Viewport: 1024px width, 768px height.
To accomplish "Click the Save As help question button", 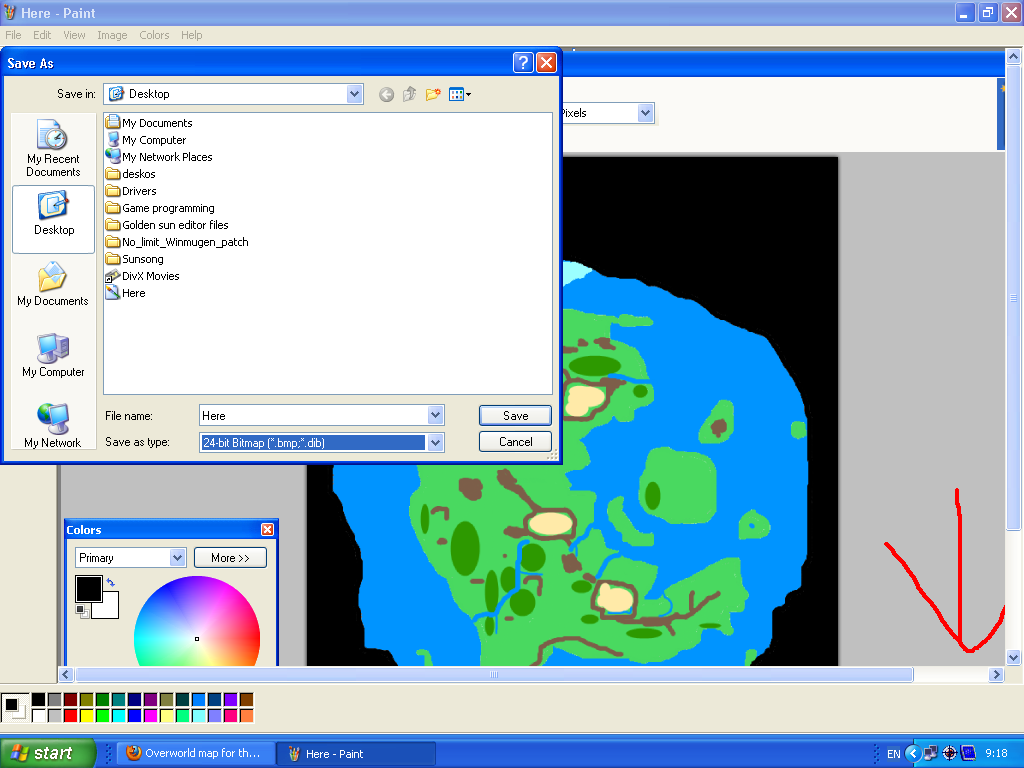I will click(523, 63).
